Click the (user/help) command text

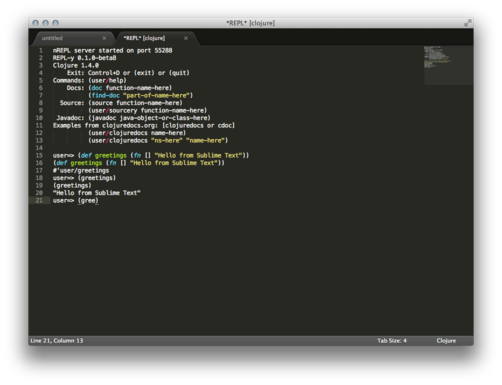point(107,80)
